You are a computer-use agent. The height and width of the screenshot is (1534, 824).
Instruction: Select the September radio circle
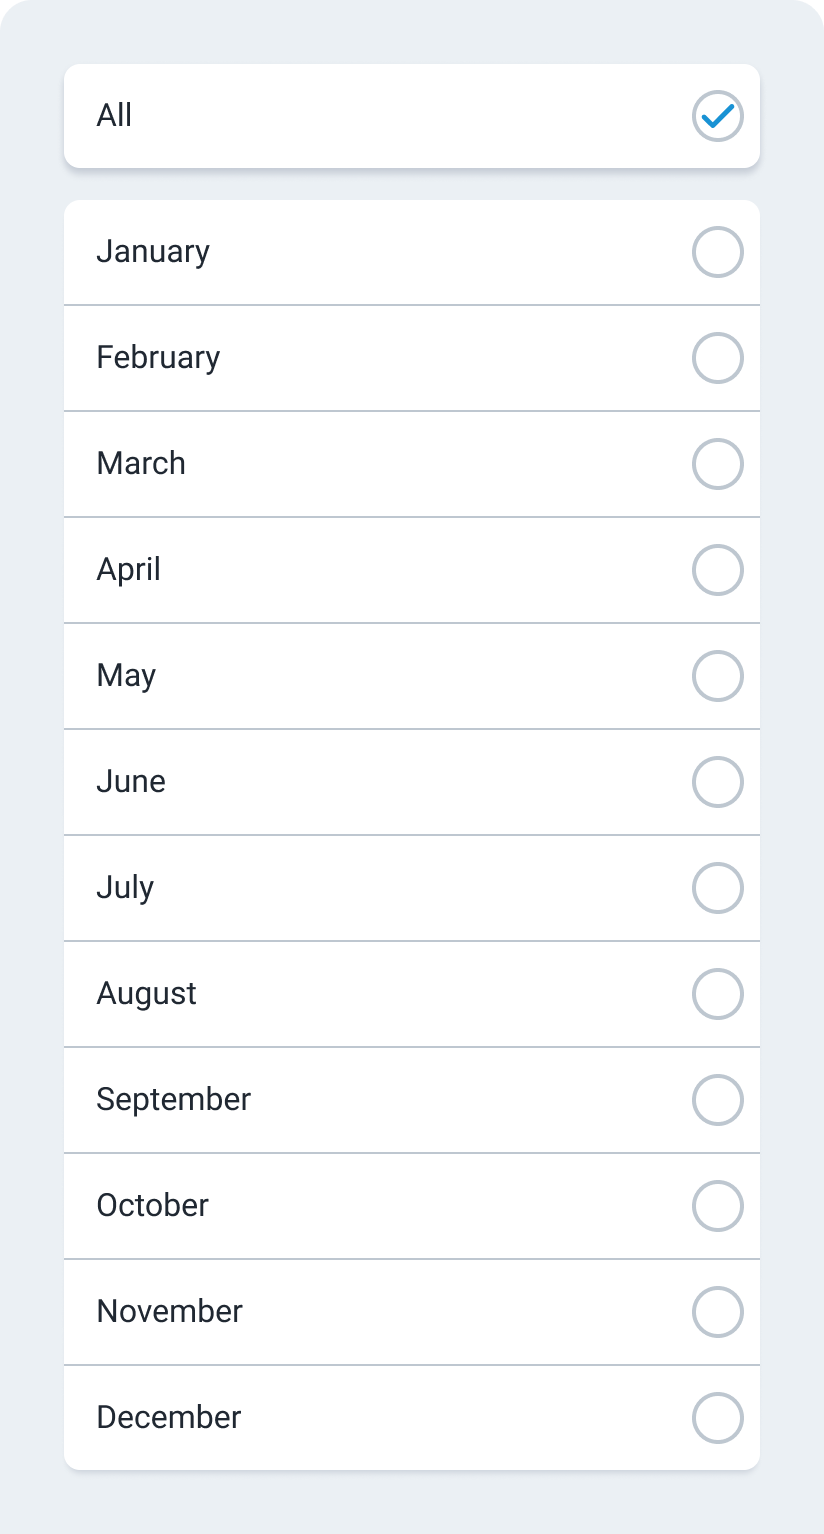pyautogui.click(x=717, y=1100)
